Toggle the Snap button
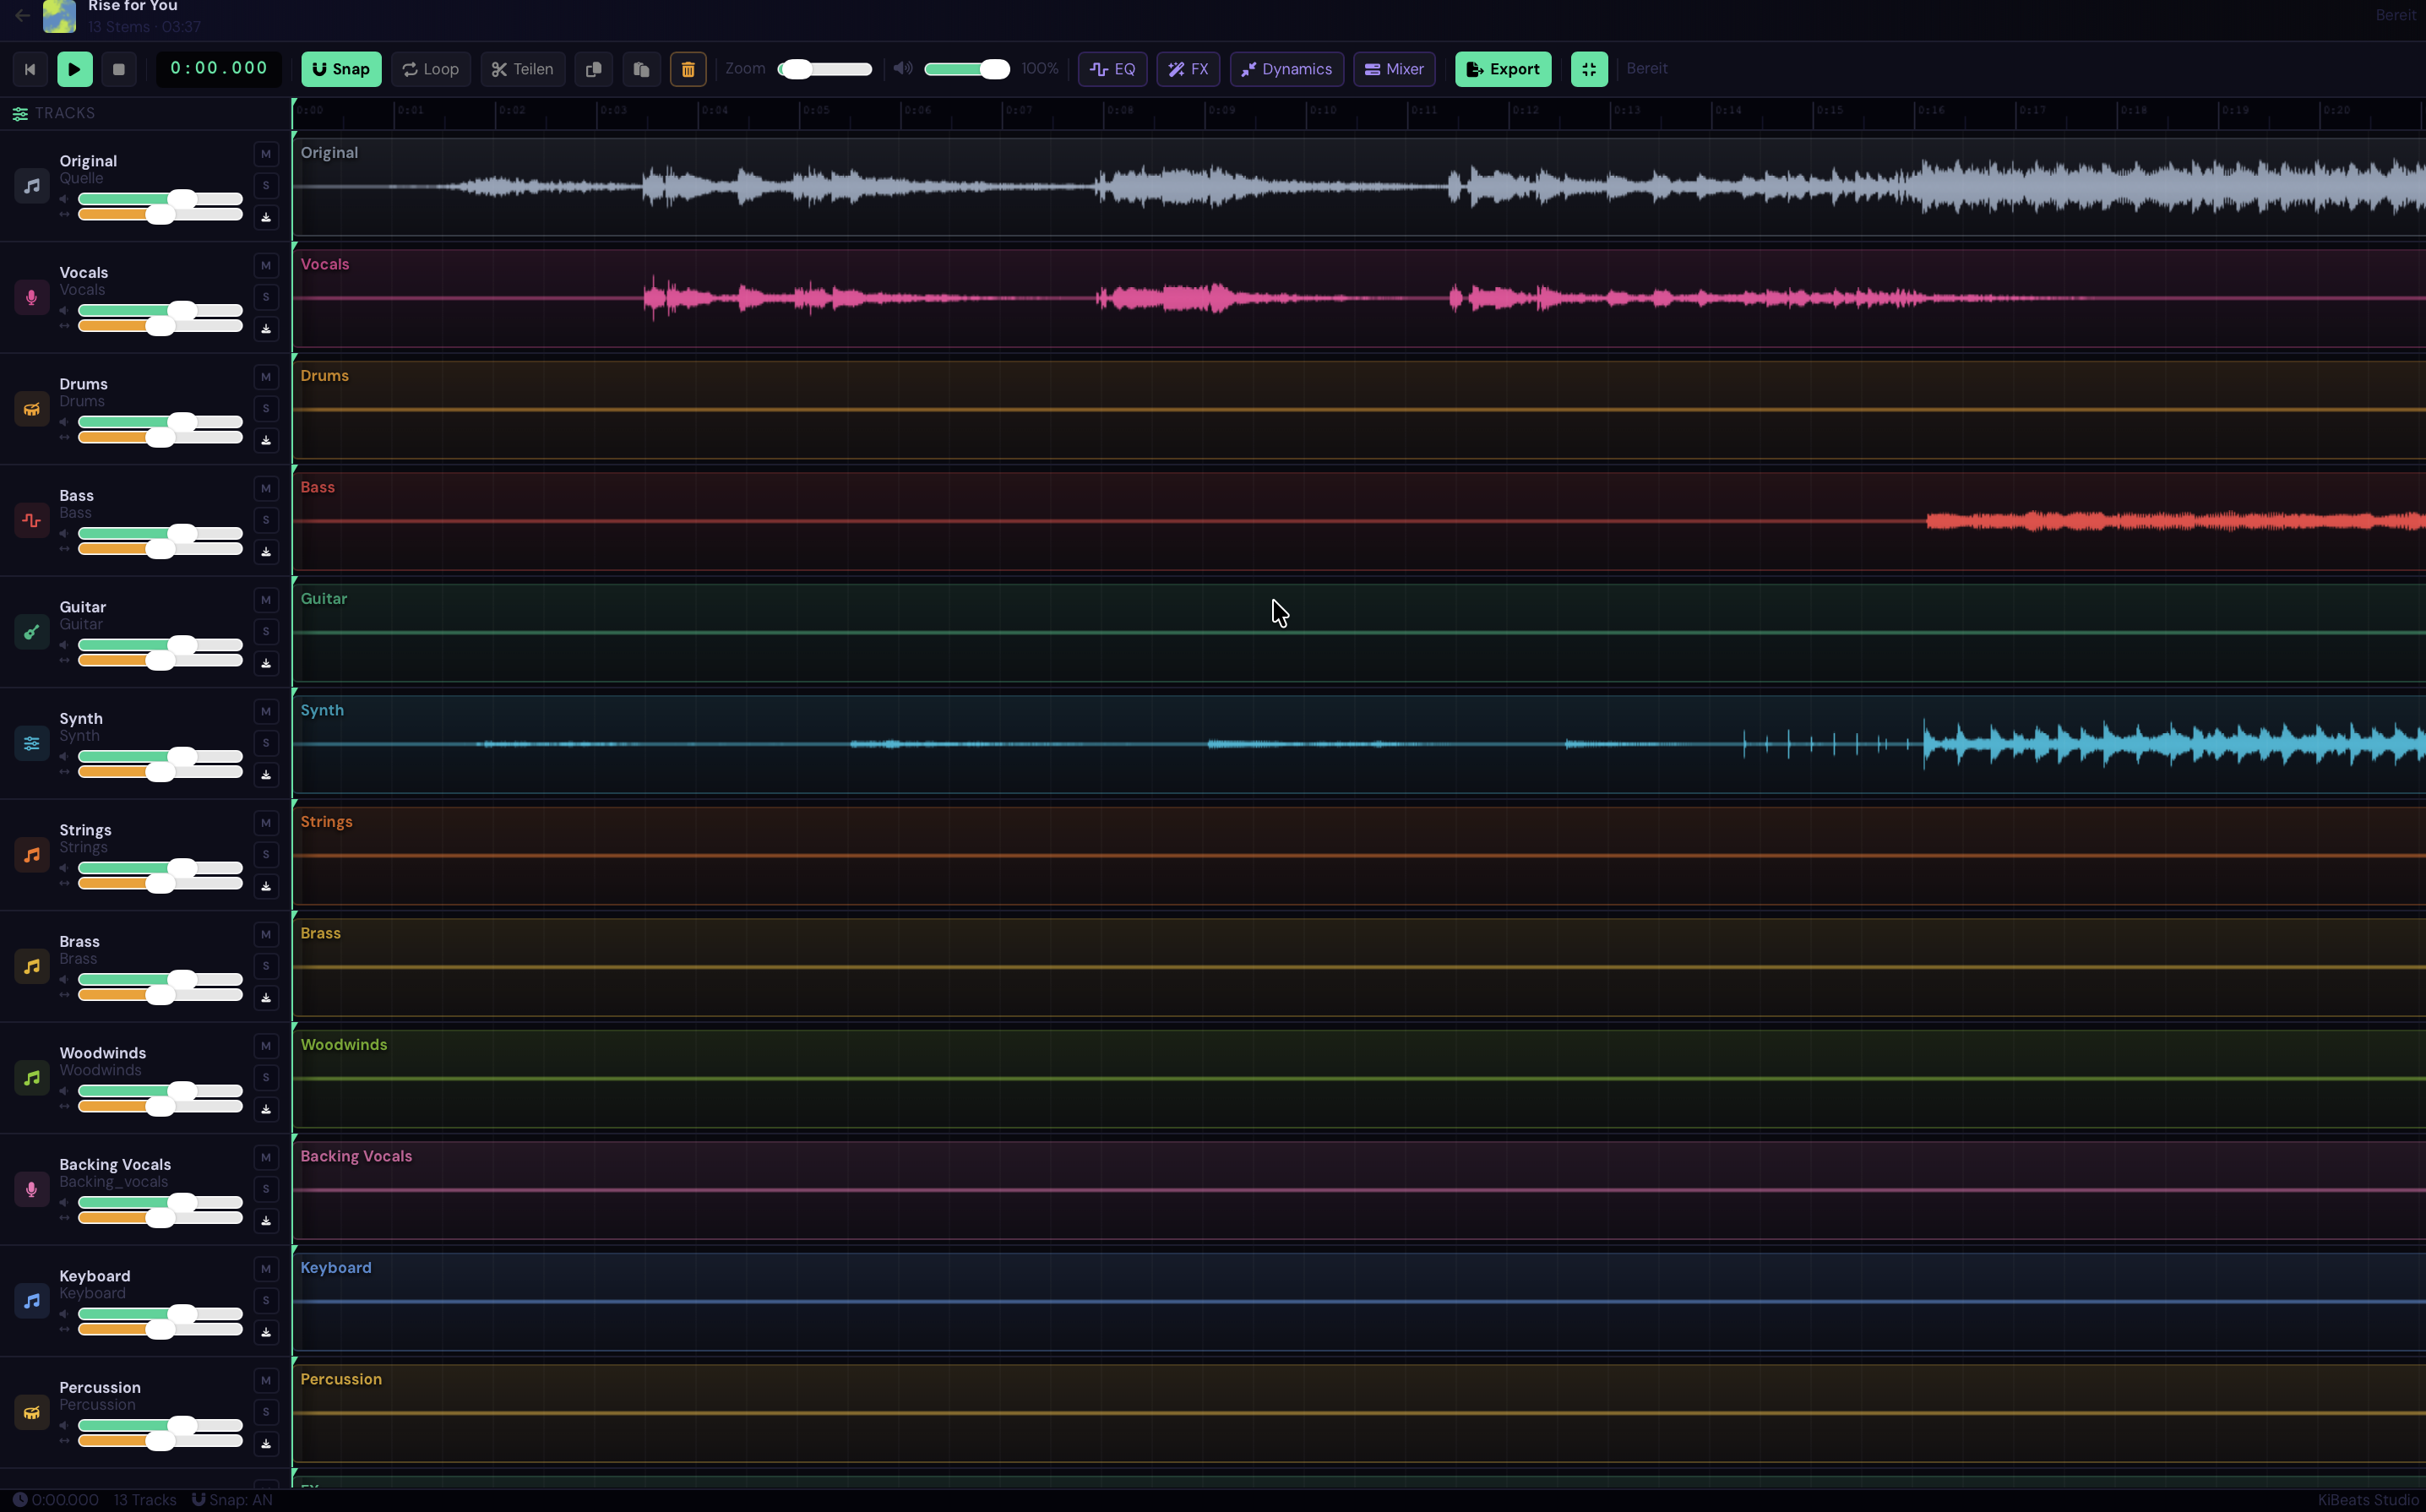This screenshot has height=1512, width=2426. [341, 69]
